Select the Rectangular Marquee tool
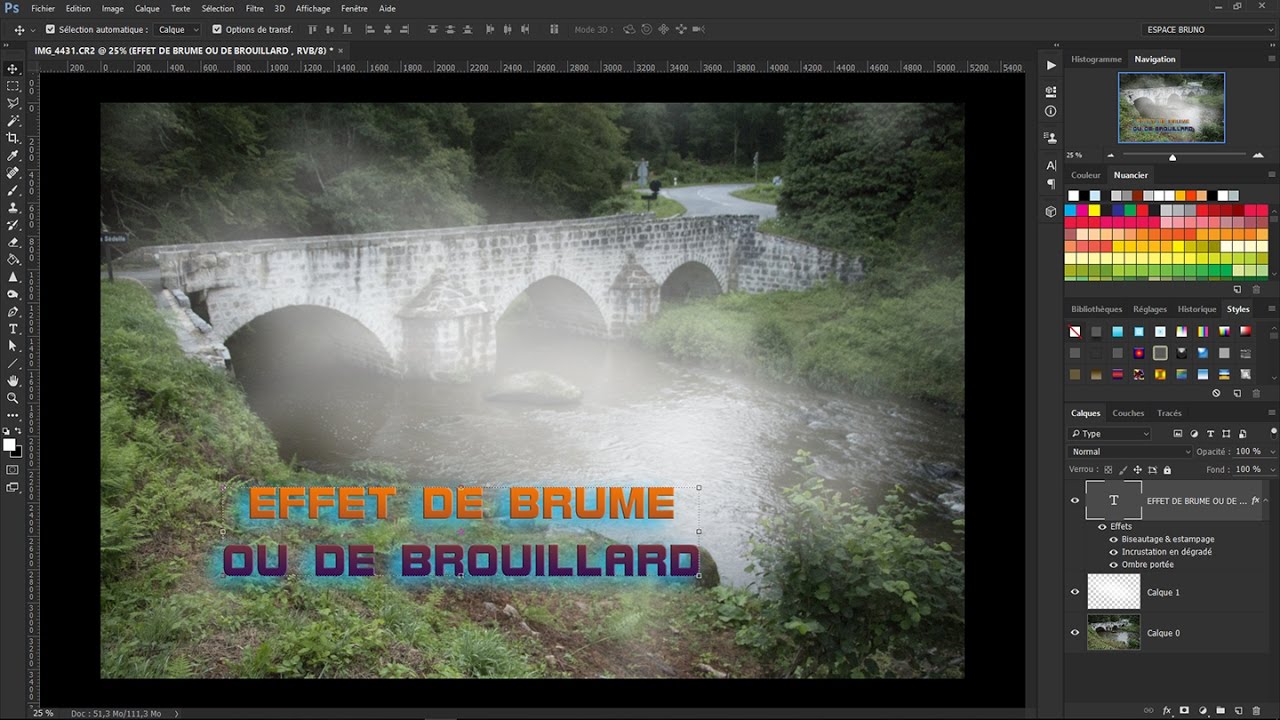The width and height of the screenshot is (1280, 720). [13, 86]
